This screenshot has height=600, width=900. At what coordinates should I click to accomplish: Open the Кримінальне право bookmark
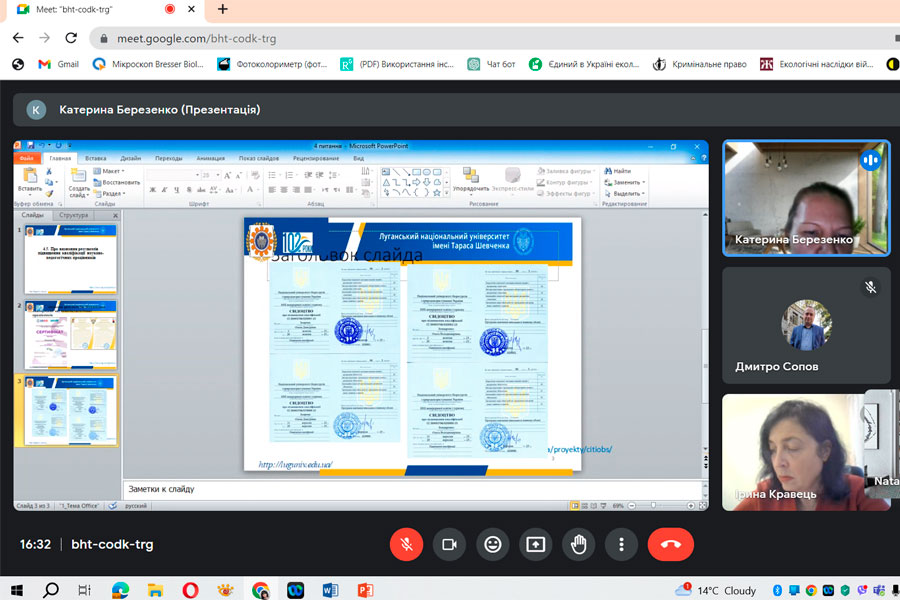coord(699,64)
